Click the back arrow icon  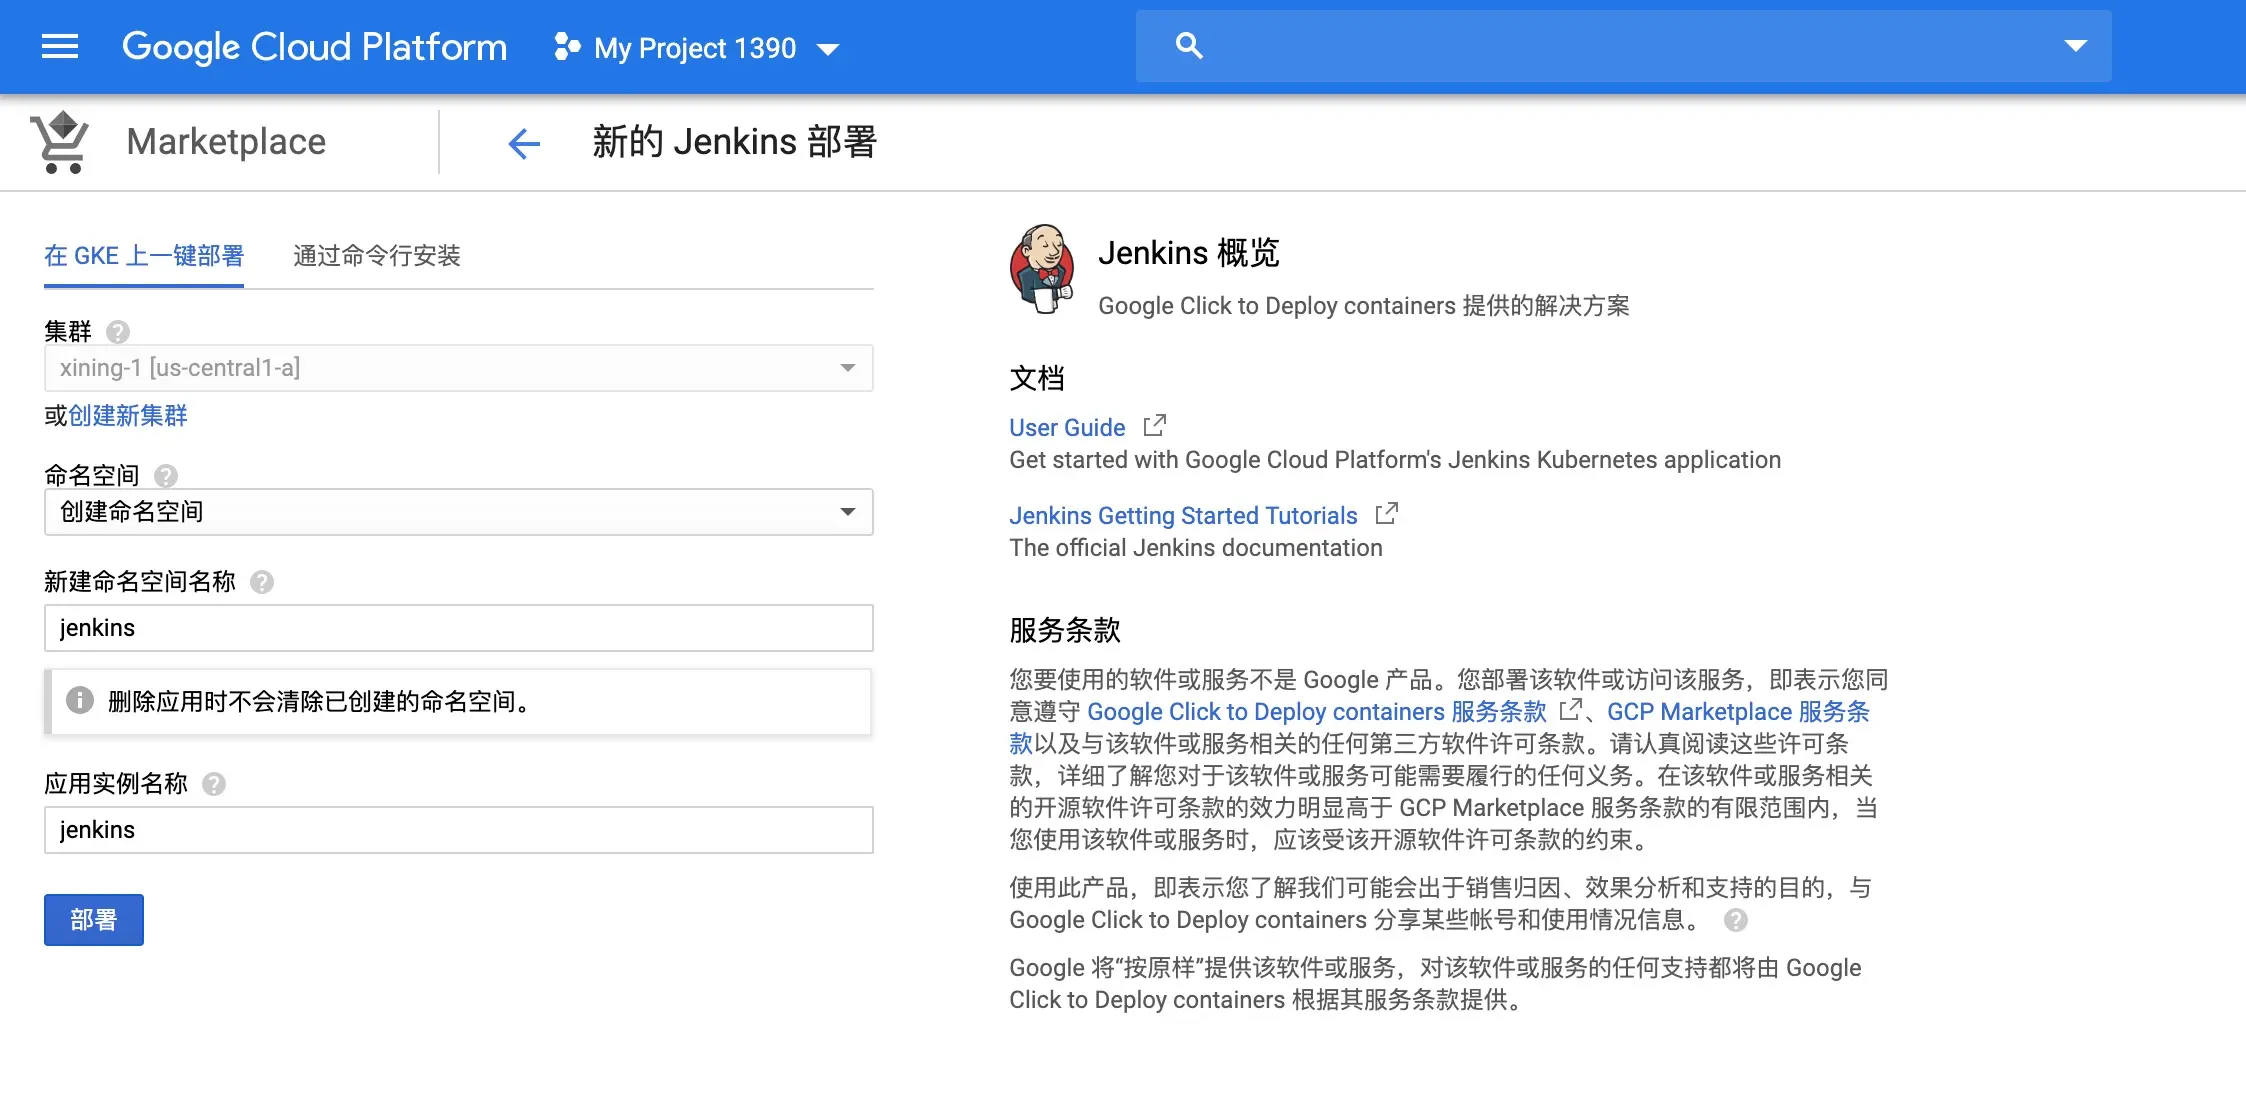pos(524,144)
